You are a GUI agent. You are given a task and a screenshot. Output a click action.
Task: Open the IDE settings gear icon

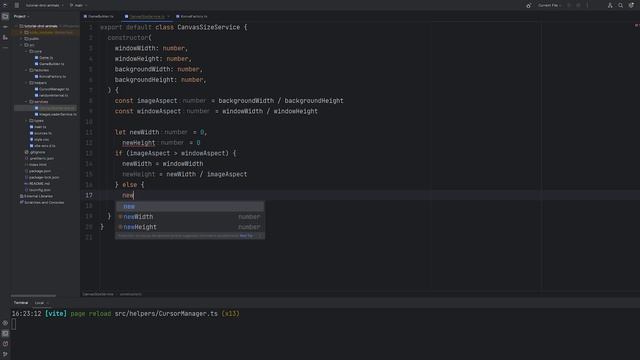631,5
